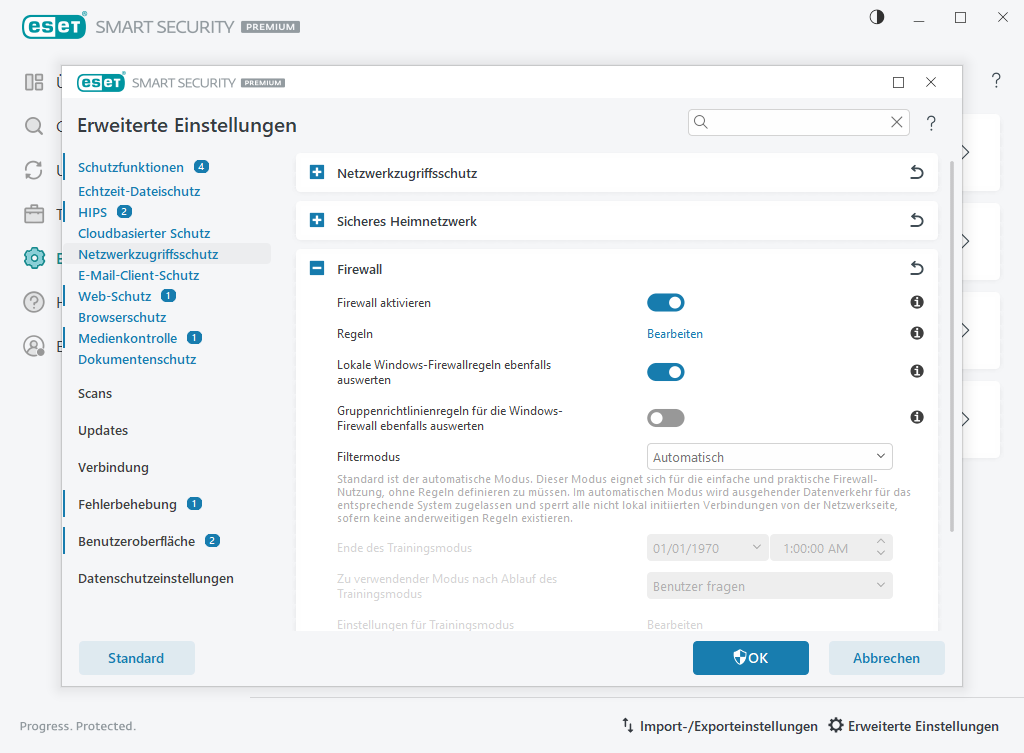1024x753 pixels.
Task: Show info icon for Regeln setting
Action: (916, 333)
